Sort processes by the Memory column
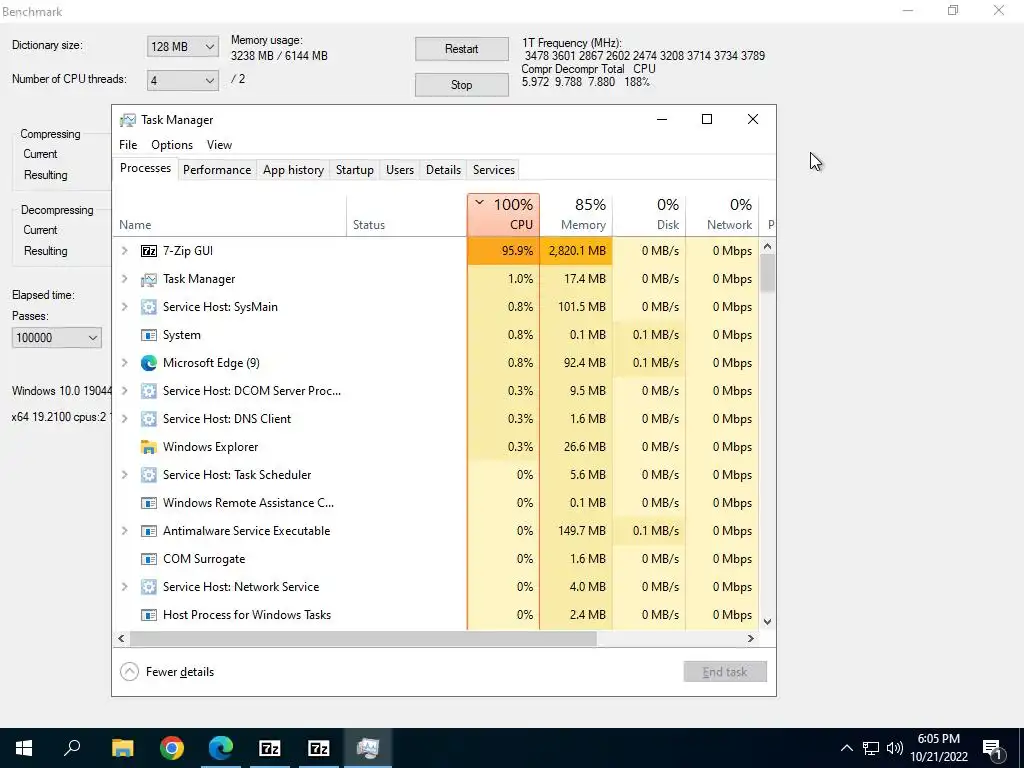Image resolution: width=1024 pixels, height=768 pixels. [x=577, y=215]
